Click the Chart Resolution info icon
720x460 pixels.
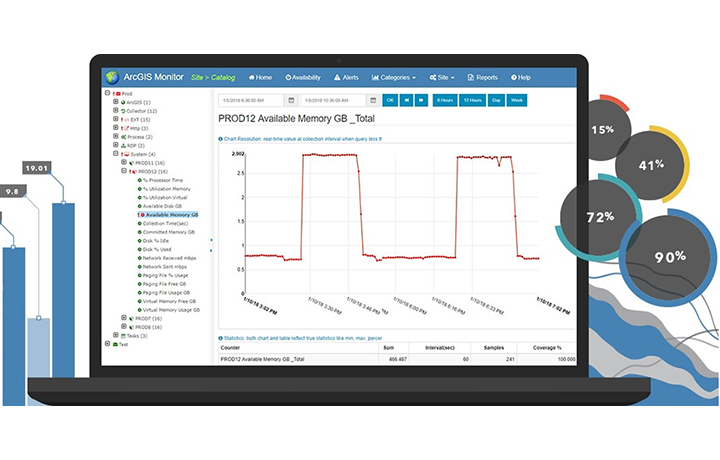(220, 139)
